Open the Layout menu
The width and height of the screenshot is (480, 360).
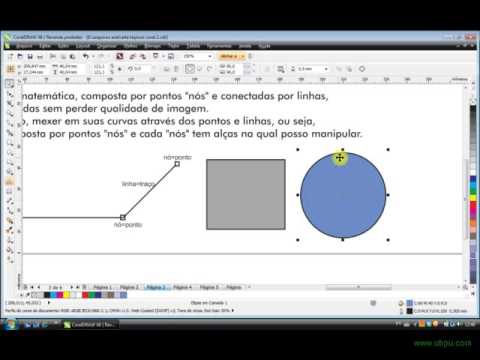click(x=83, y=46)
